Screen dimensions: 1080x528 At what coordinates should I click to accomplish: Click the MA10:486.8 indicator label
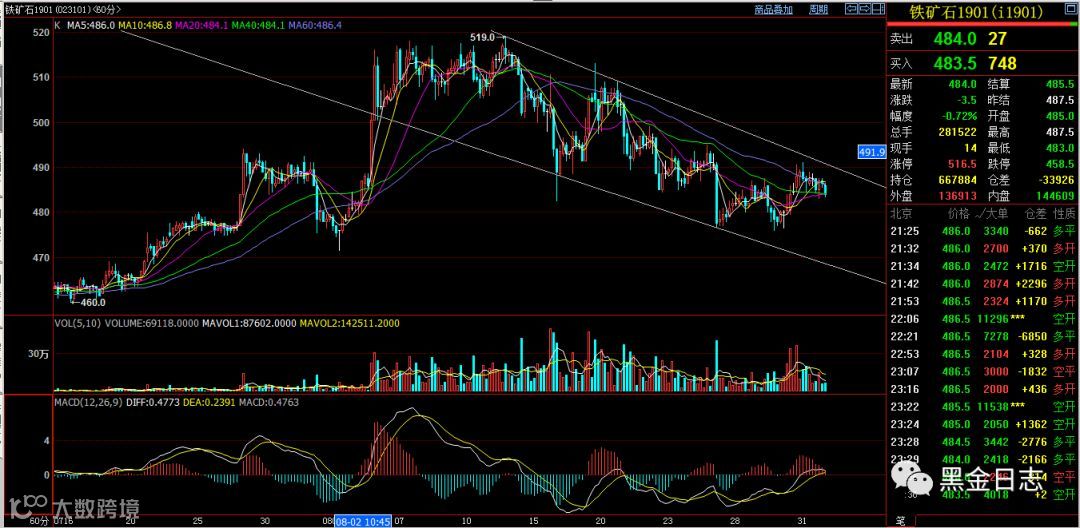(145, 25)
